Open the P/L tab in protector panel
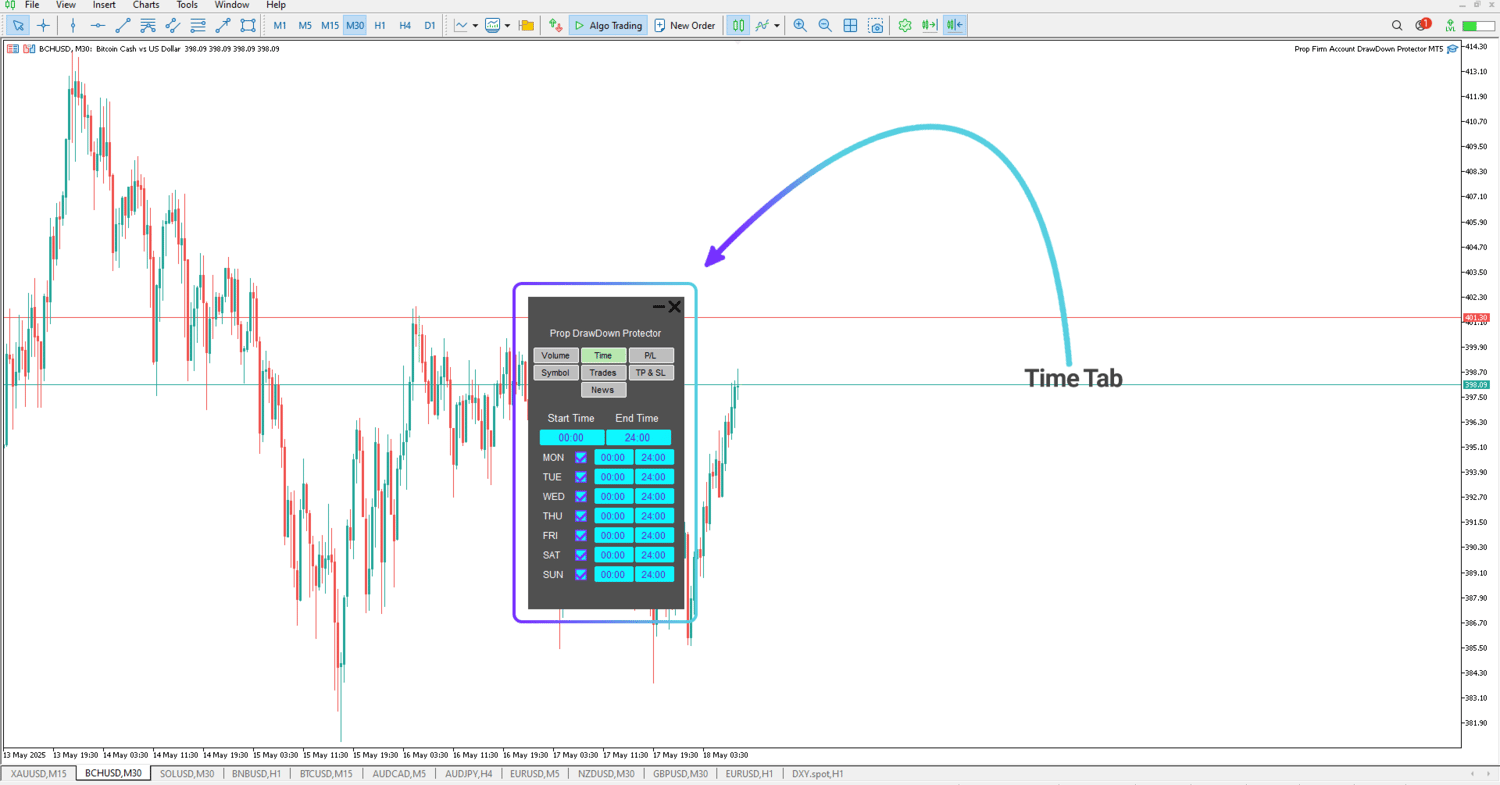Screen dimensions: 1500x785 (651, 356)
